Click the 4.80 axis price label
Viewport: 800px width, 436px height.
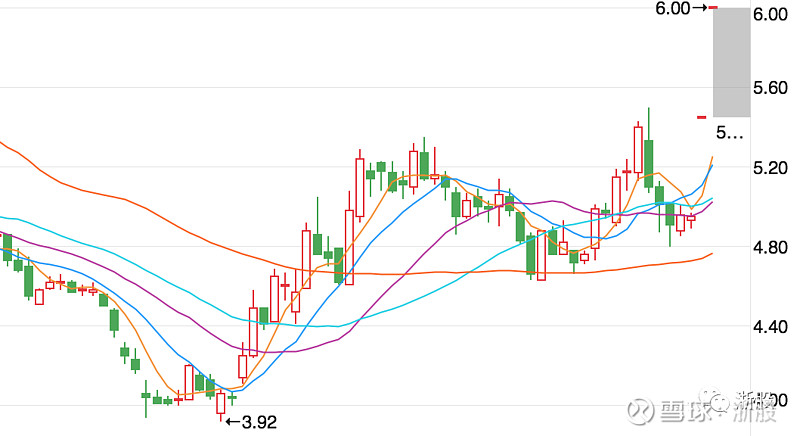tap(772, 248)
